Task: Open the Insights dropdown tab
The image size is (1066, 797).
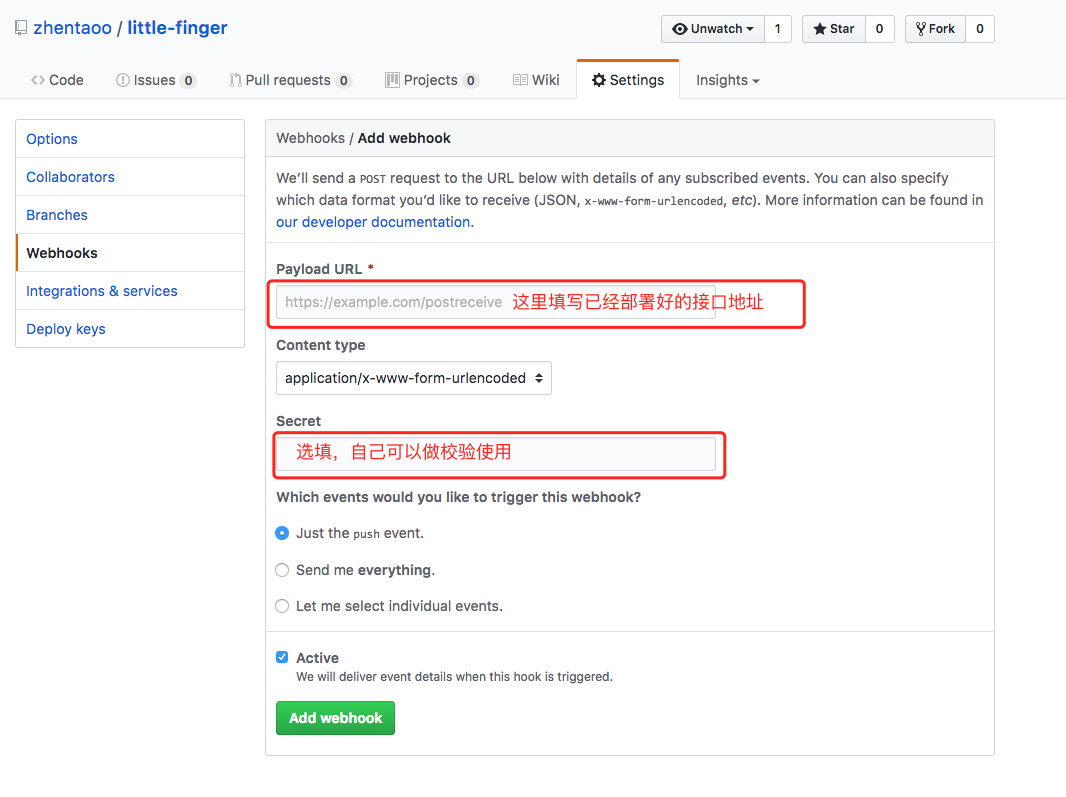Action: coord(727,80)
